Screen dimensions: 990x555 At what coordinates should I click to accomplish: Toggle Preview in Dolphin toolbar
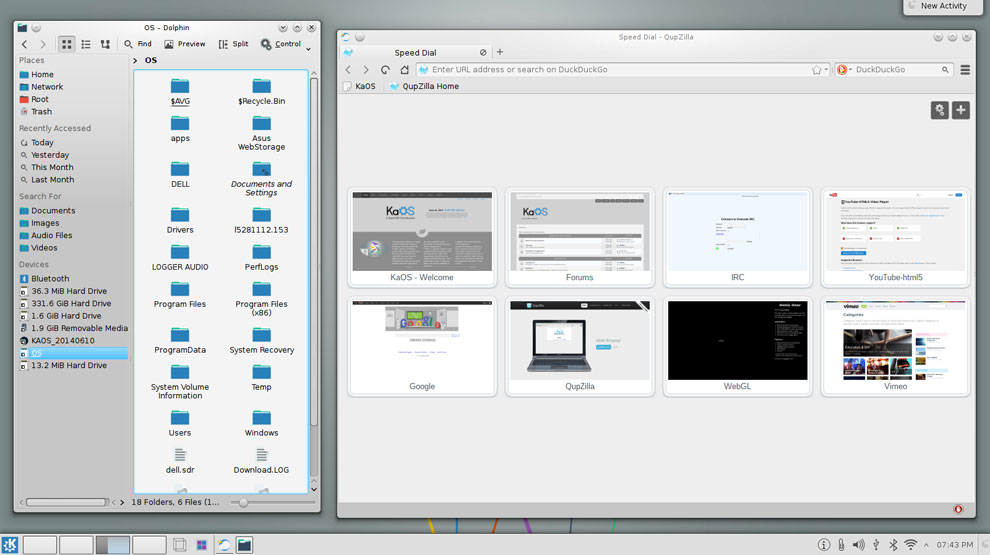pyautogui.click(x=184, y=44)
